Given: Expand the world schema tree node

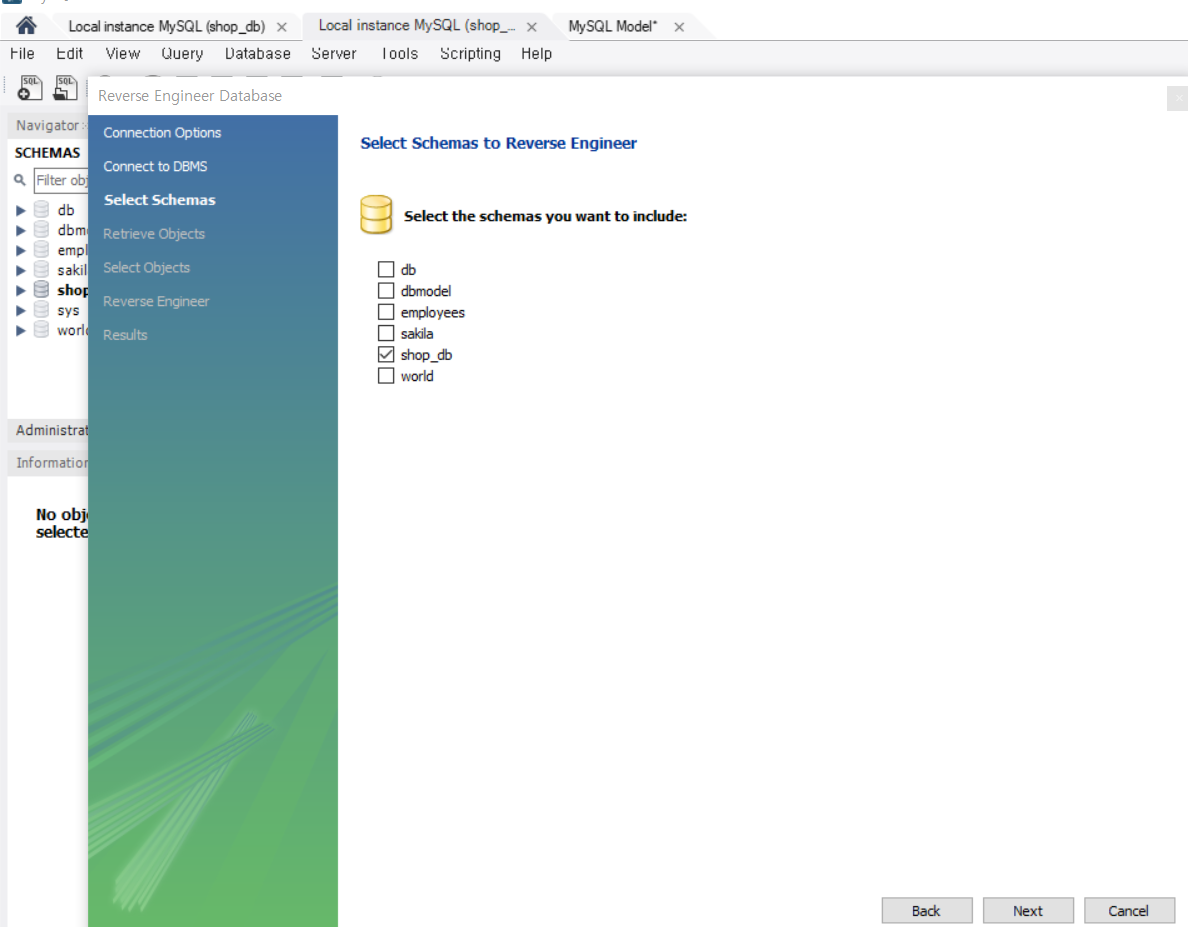Looking at the screenshot, I should [20, 330].
